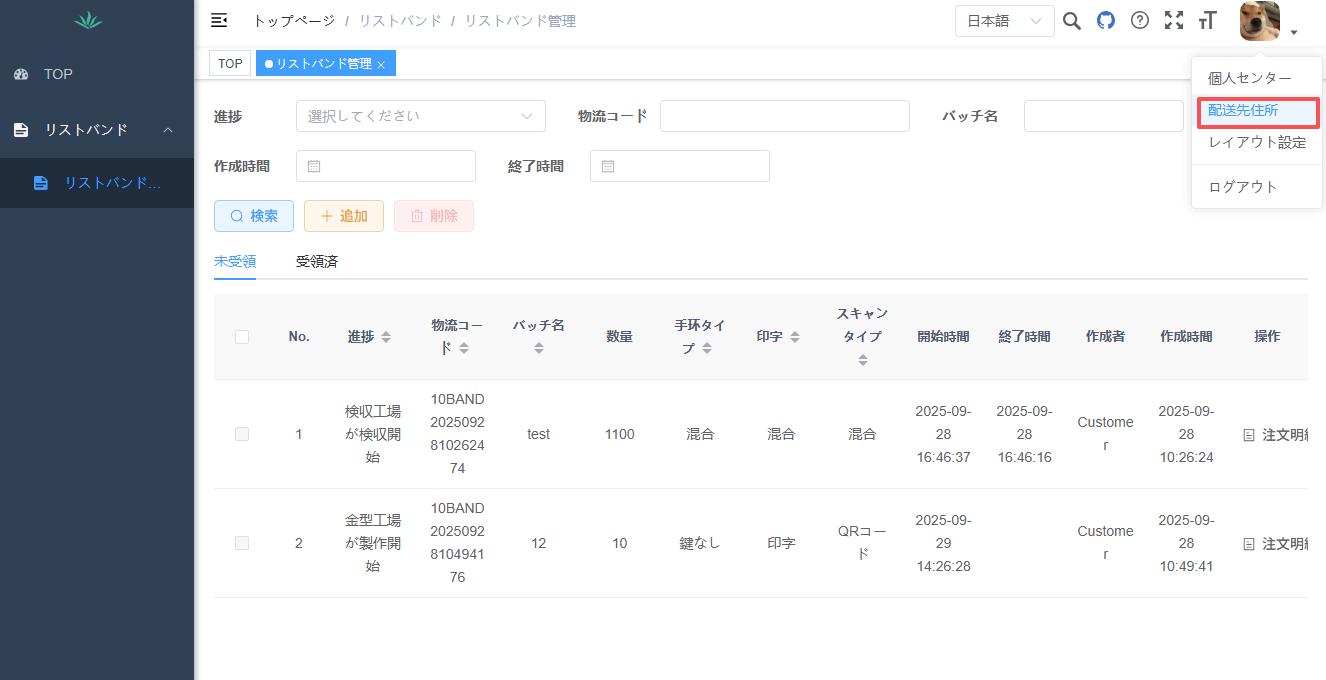This screenshot has width=1326, height=680.
Task: Open the font size setting icon
Action: (1208, 21)
